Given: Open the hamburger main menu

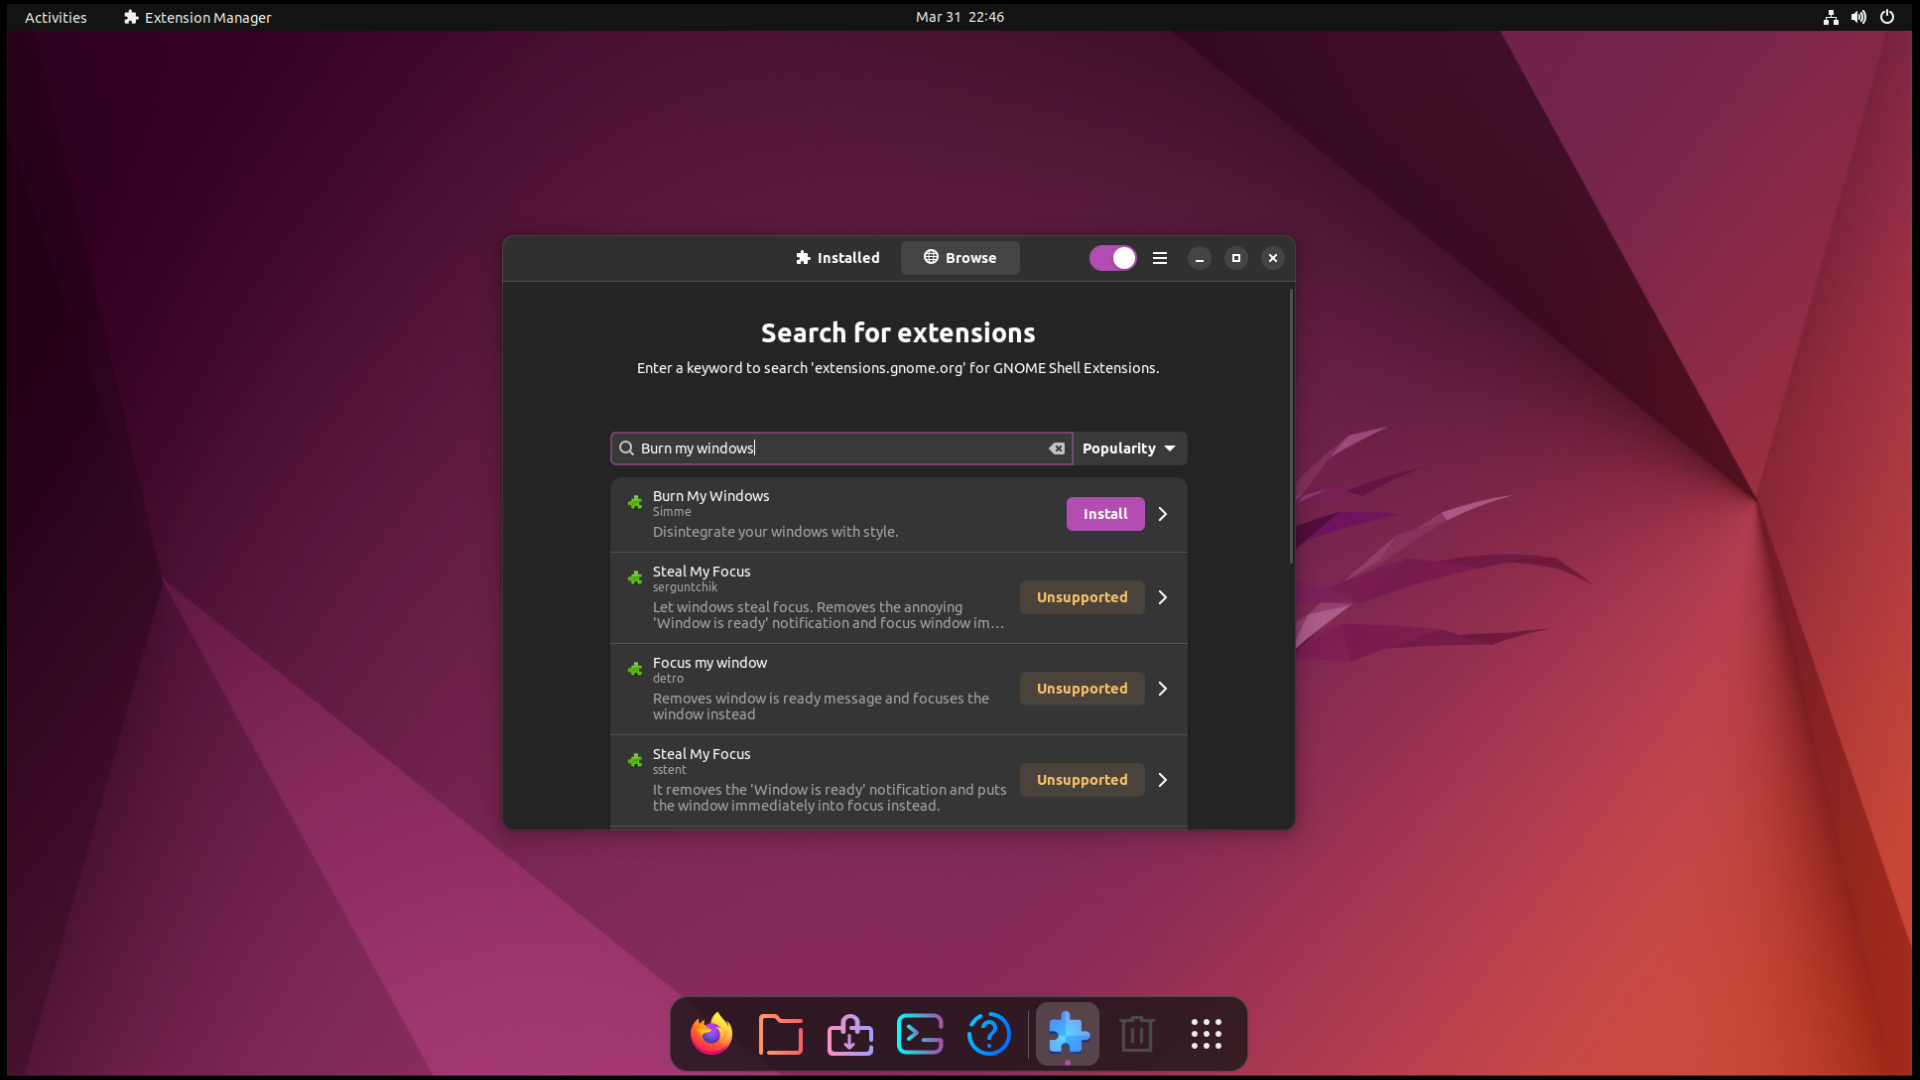Looking at the screenshot, I should tap(1160, 258).
